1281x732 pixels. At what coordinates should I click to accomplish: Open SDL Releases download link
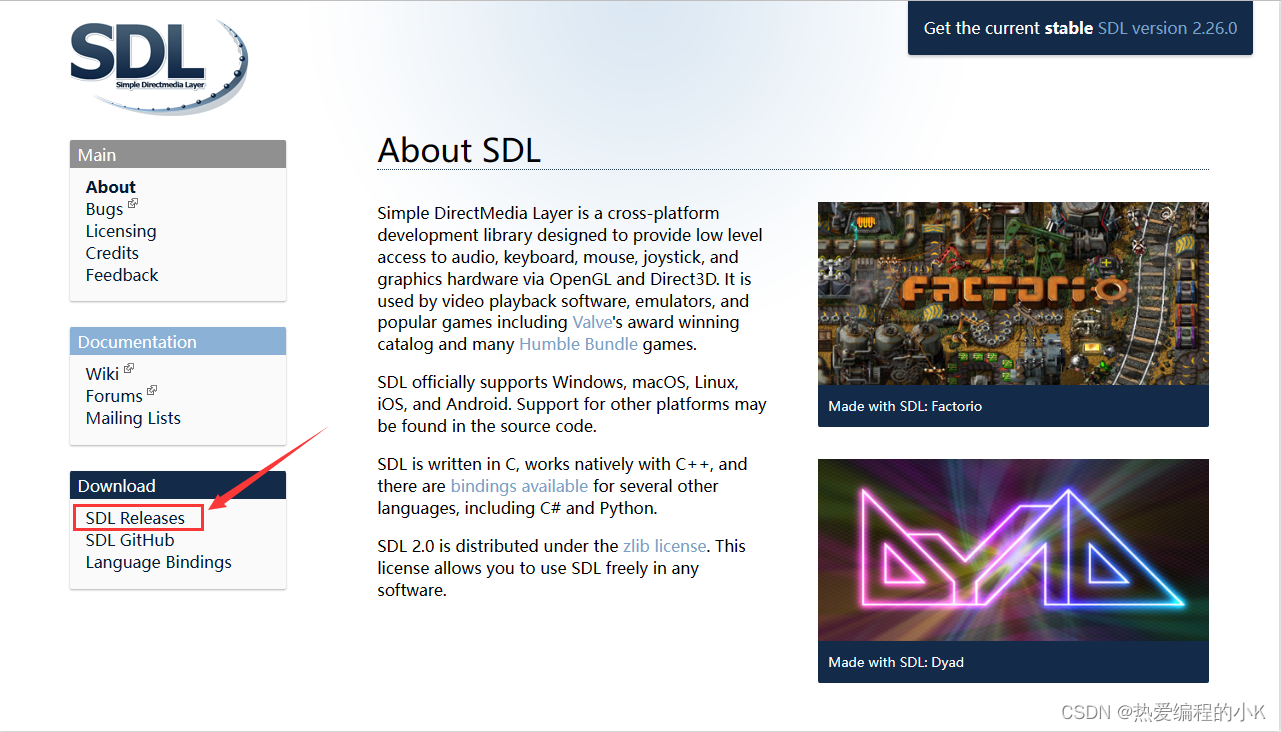pyautogui.click(x=135, y=518)
